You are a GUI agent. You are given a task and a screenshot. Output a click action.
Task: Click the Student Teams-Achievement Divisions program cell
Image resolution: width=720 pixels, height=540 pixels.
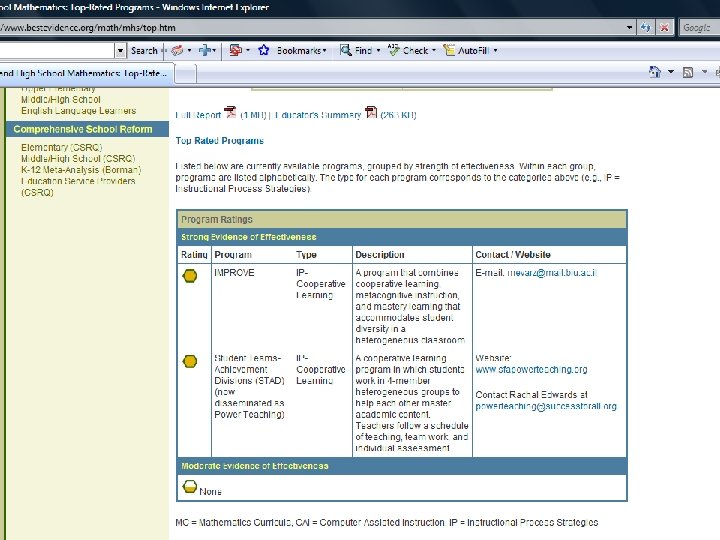point(250,386)
